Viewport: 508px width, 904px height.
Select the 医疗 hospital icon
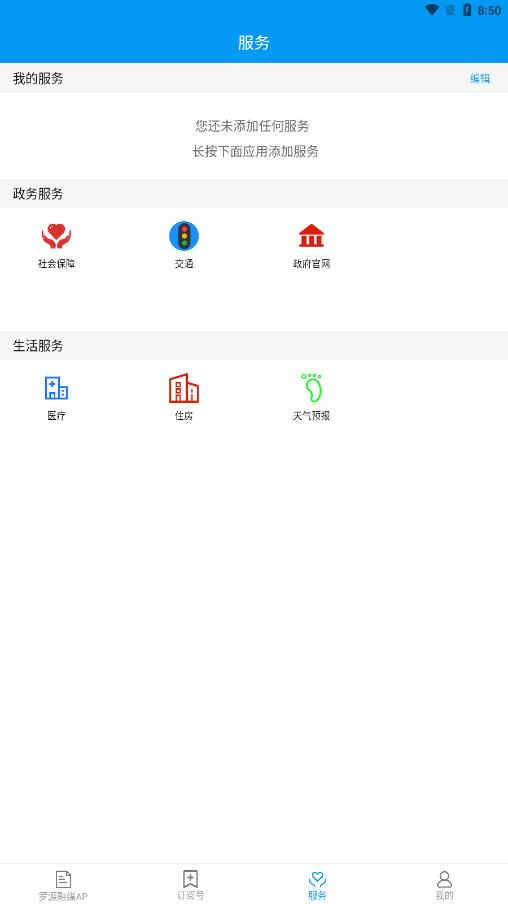coord(56,388)
